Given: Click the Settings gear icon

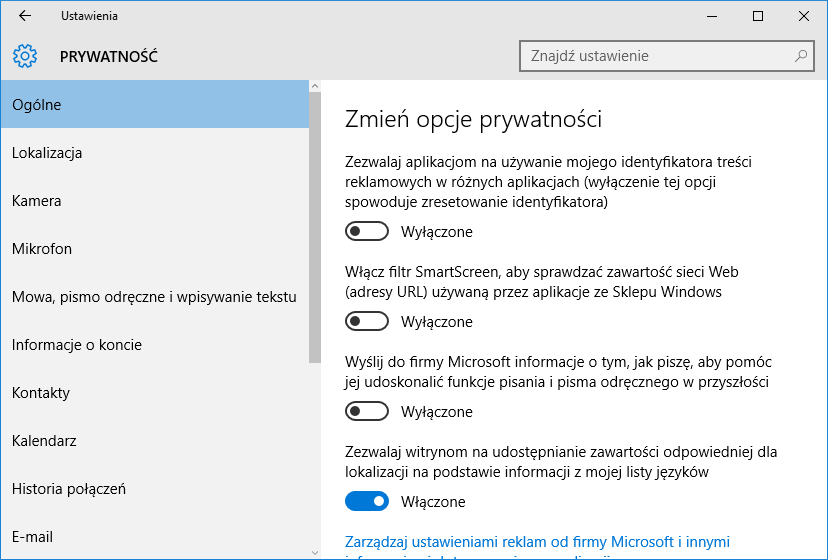Looking at the screenshot, I should click(25, 56).
